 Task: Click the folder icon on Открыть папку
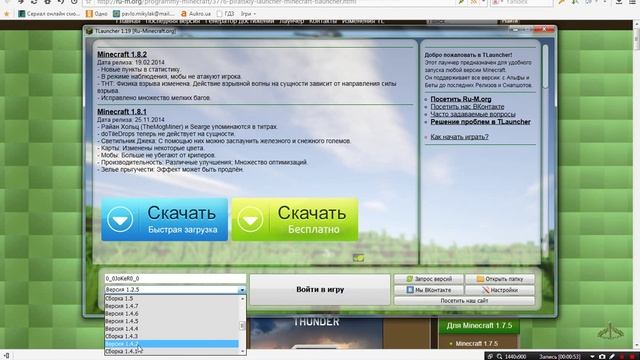[x=480, y=279]
